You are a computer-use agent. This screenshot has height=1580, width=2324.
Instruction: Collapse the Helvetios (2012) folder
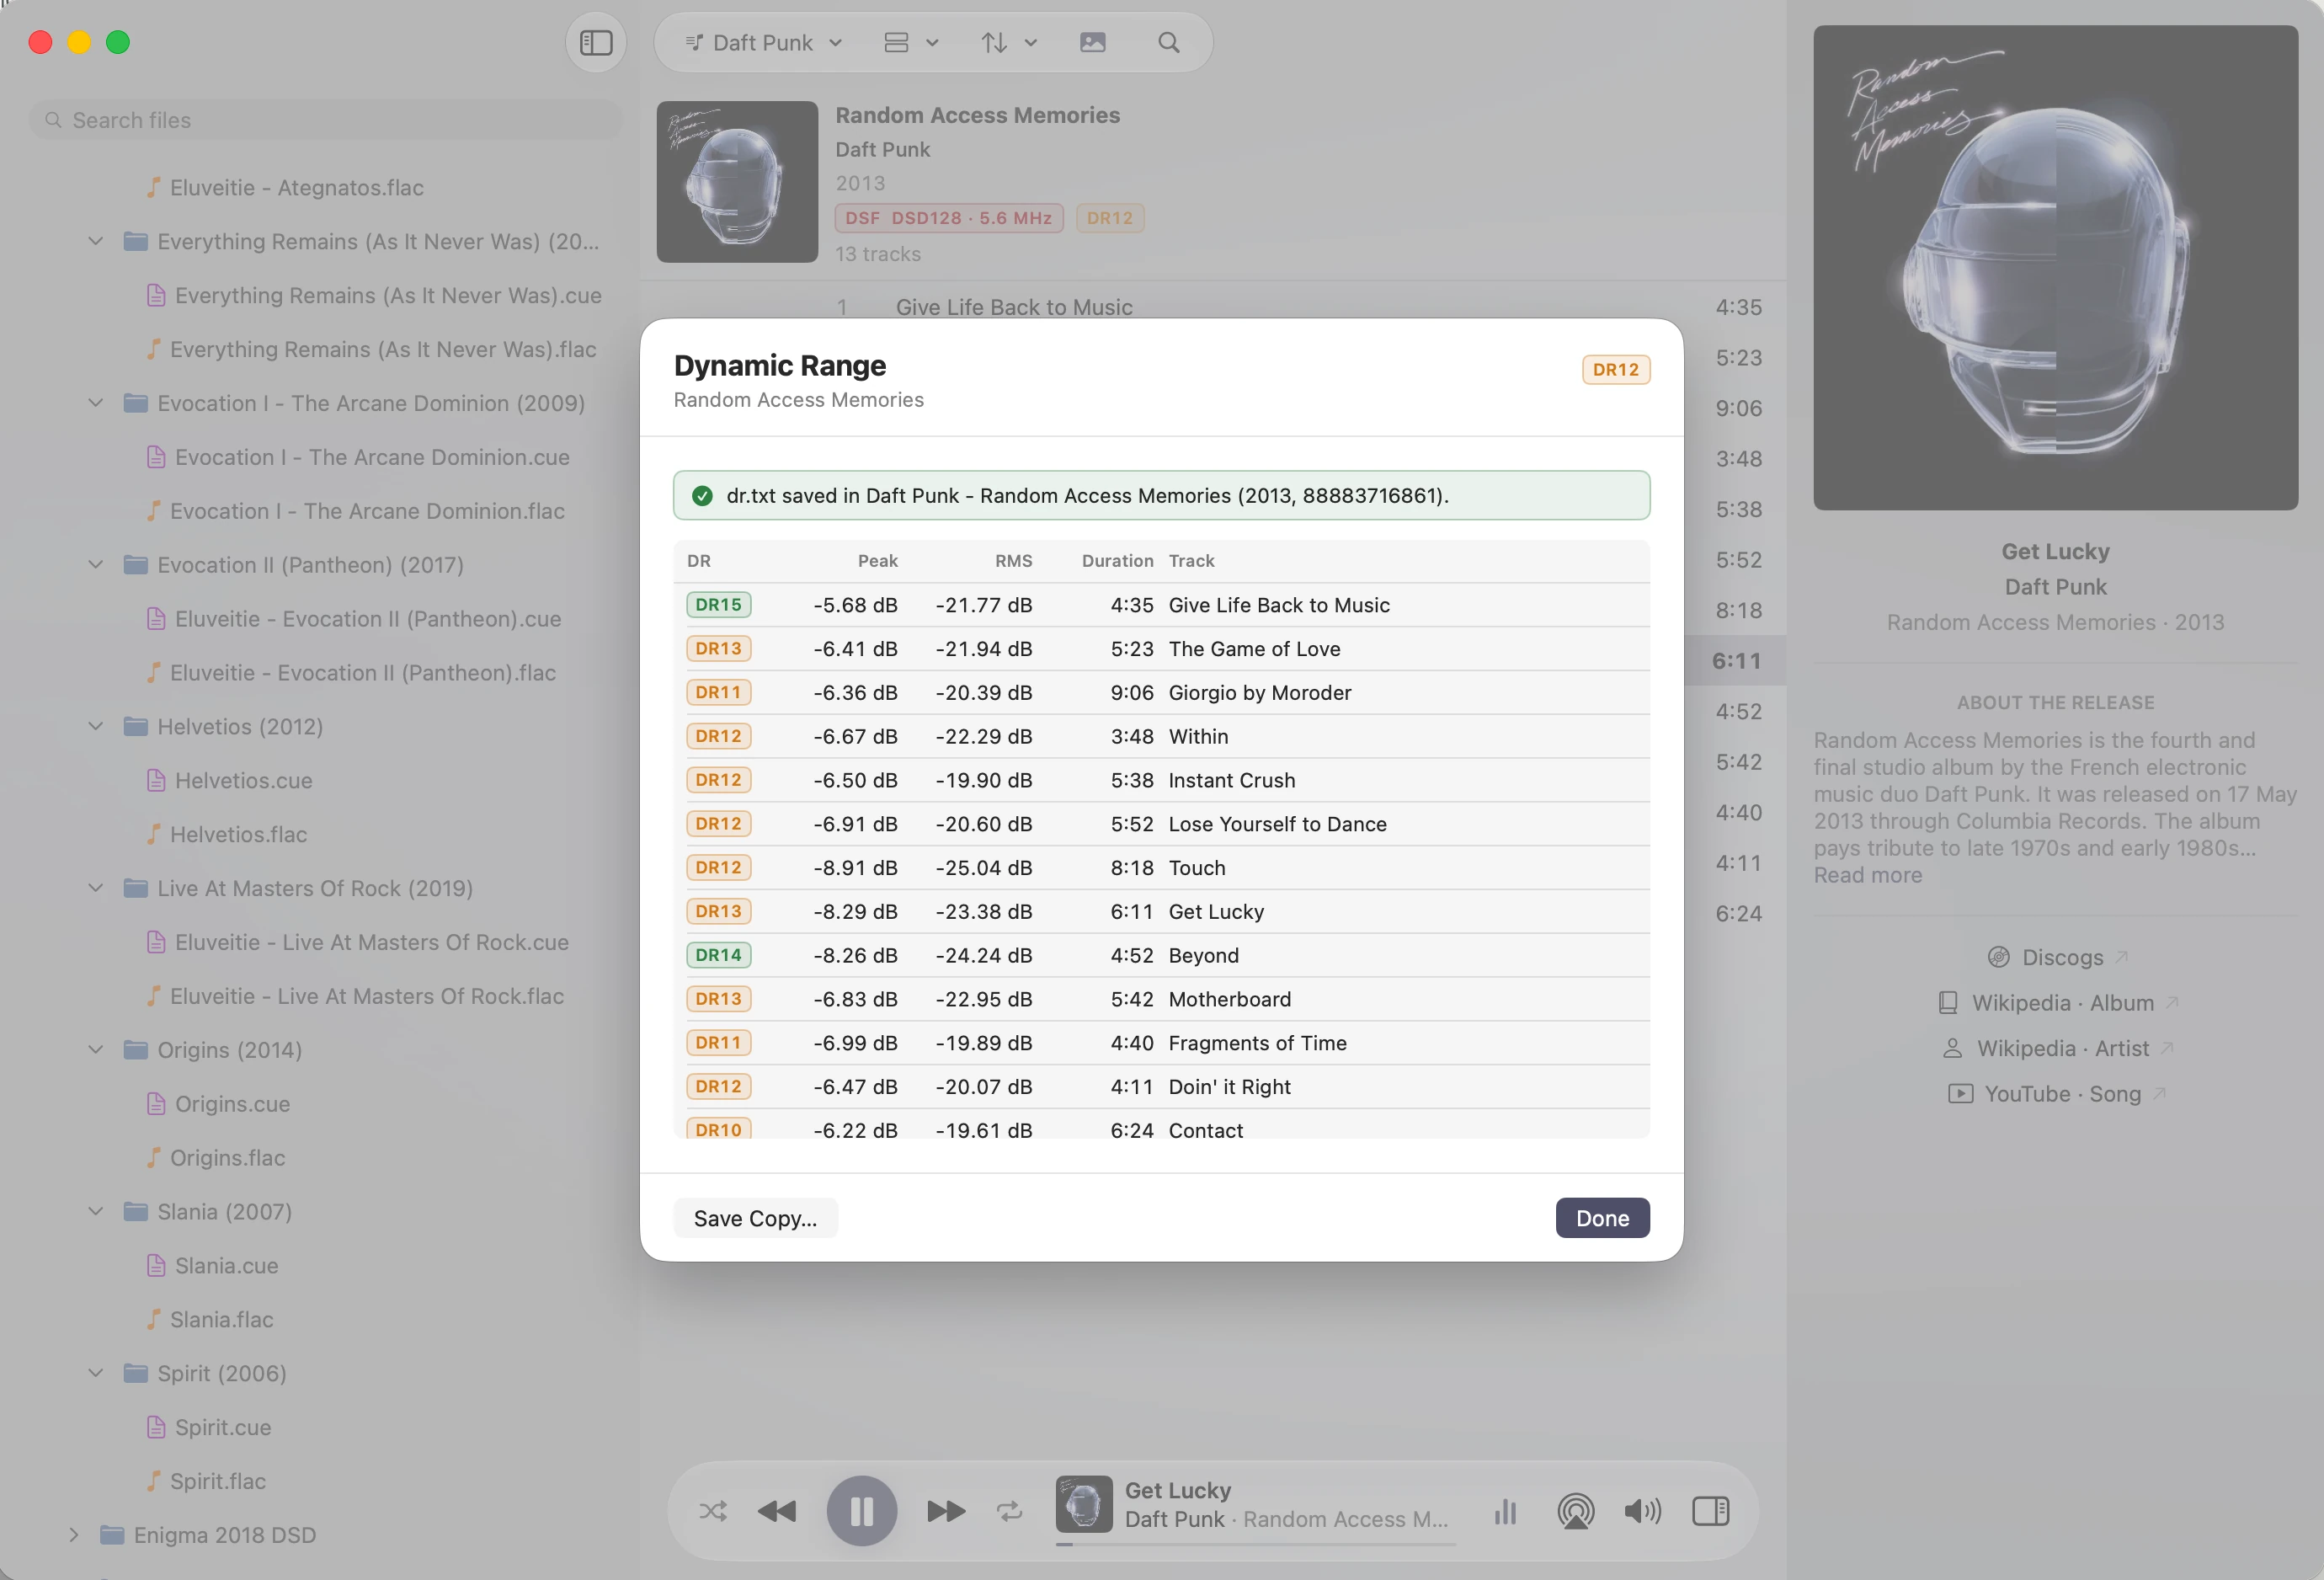click(x=96, y=726)
